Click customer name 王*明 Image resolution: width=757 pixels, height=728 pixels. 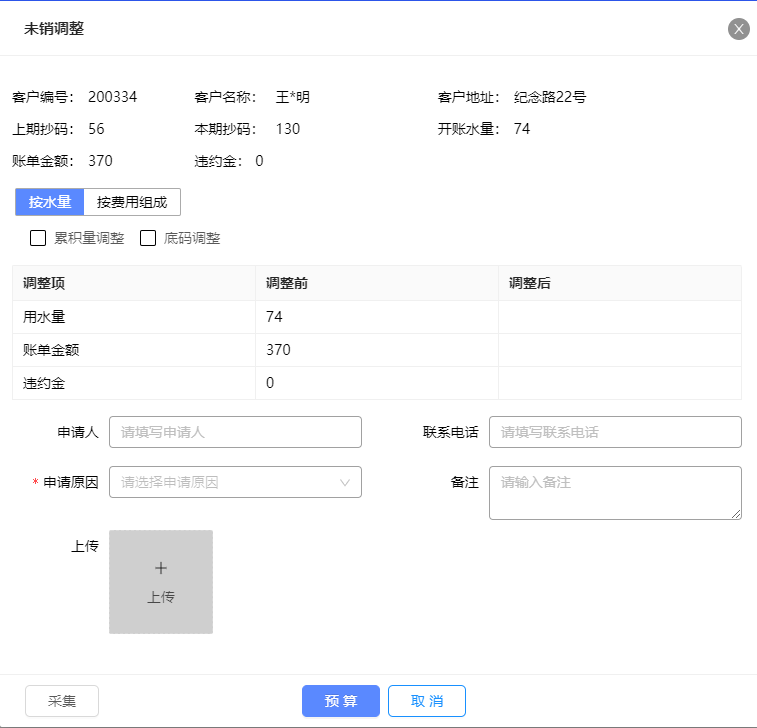293,97
